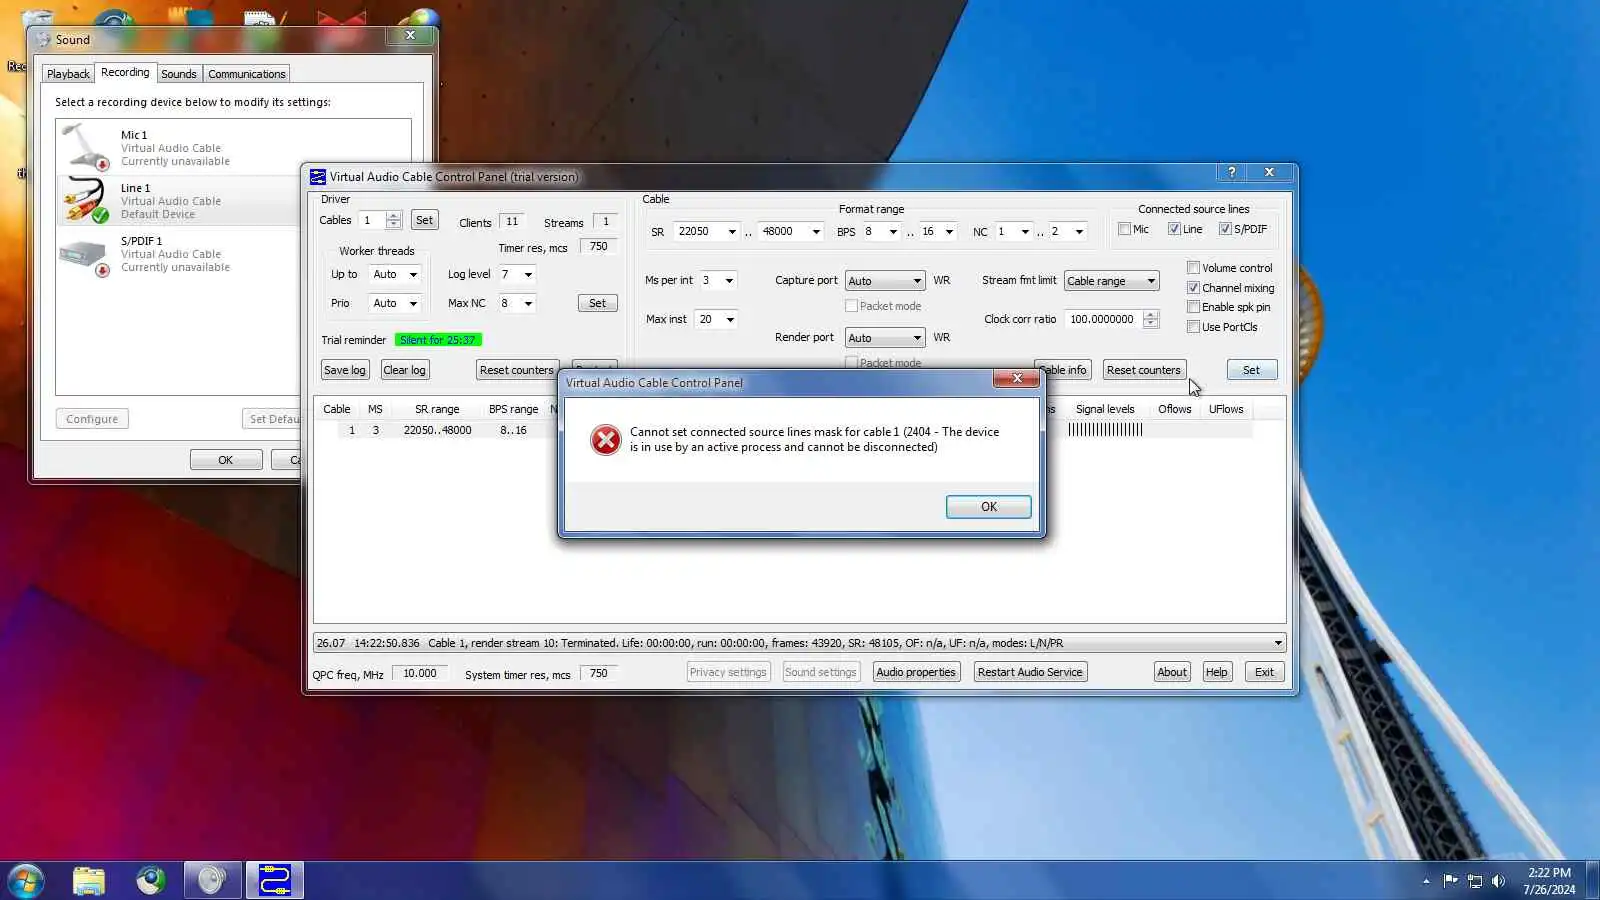Open Windows Explorer from the taskbar
The height and width of the screenshot is (900, 1600).
pos(89,880)
